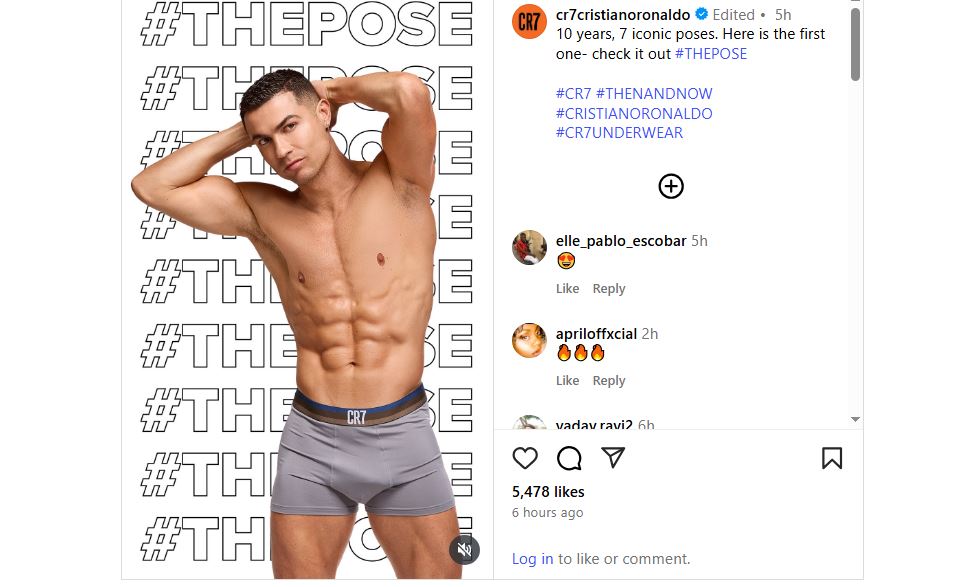Image resolution: width=960 pixels, height=587 pixels.
Task: Open elle_pablo_escobar's profile avatar
Action: click(x=529, y=247)
